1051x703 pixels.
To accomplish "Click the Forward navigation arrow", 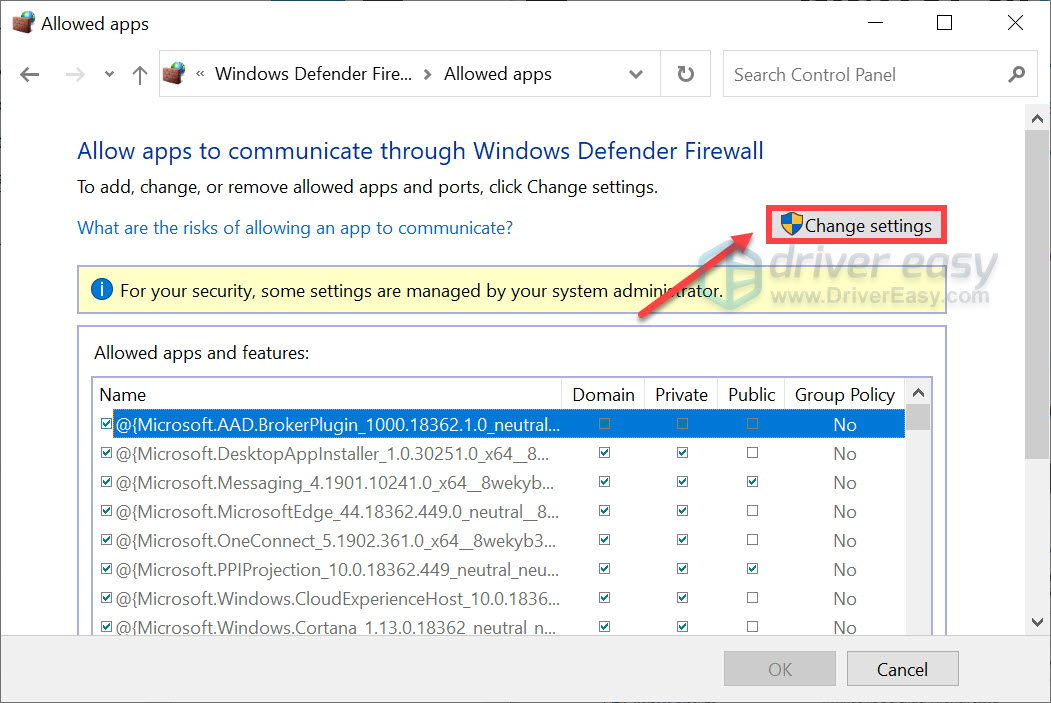I will click(75, 74).
